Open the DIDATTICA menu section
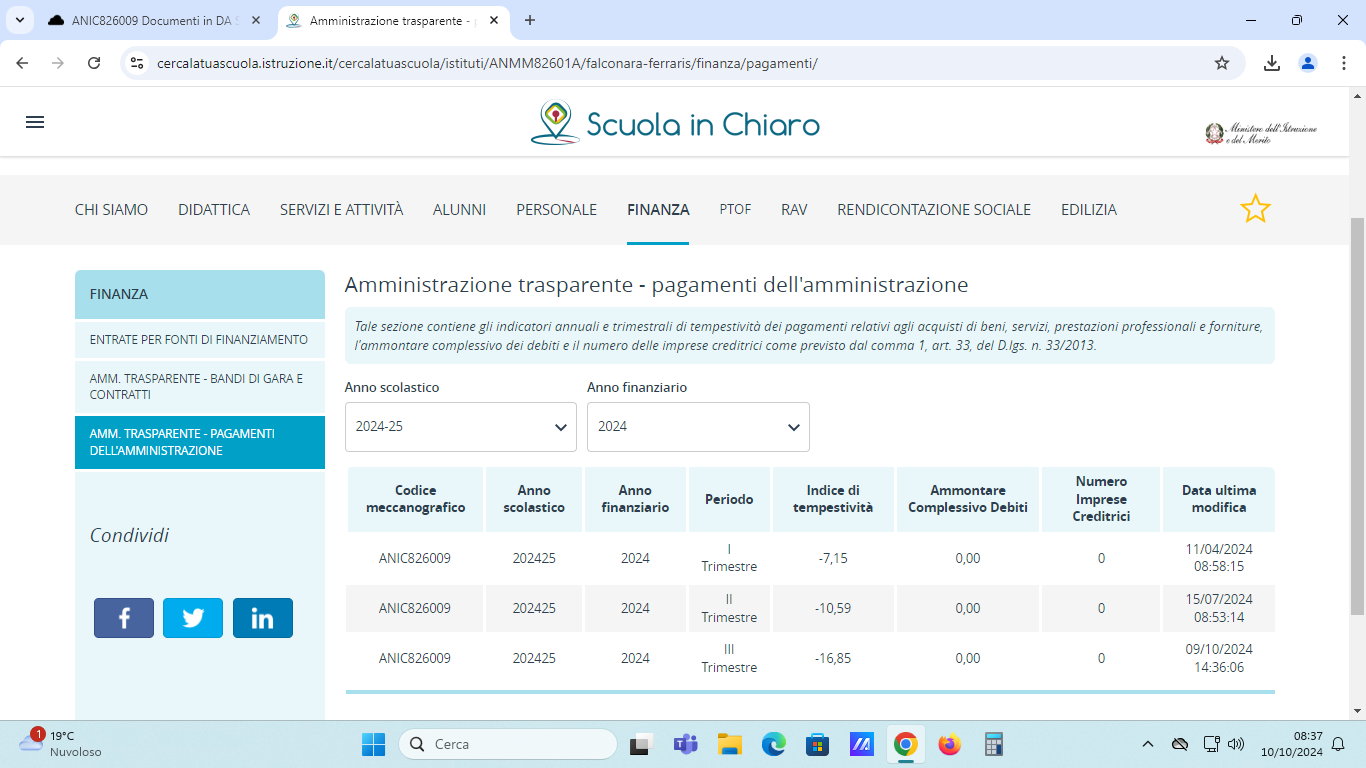Viewport: 1366px width, 768px height. point(214,210)
